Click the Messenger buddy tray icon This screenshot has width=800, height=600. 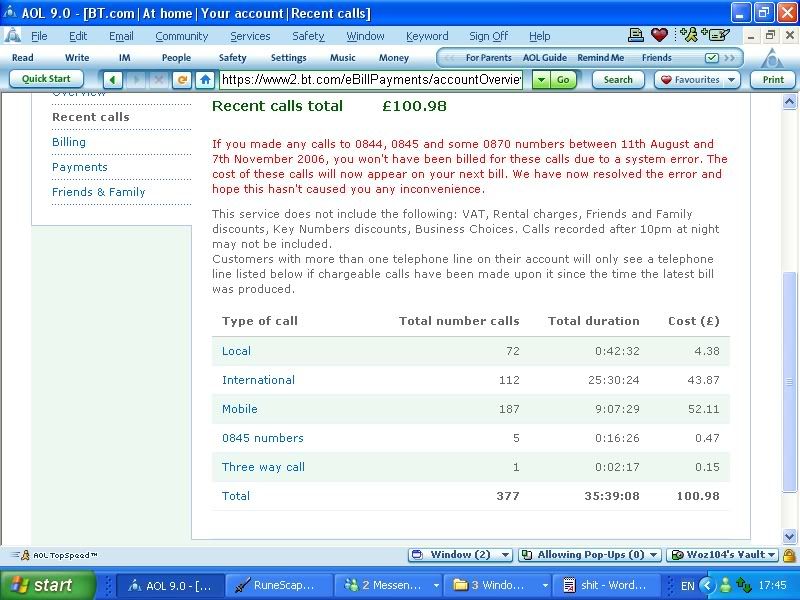click(x=725, y=585)
